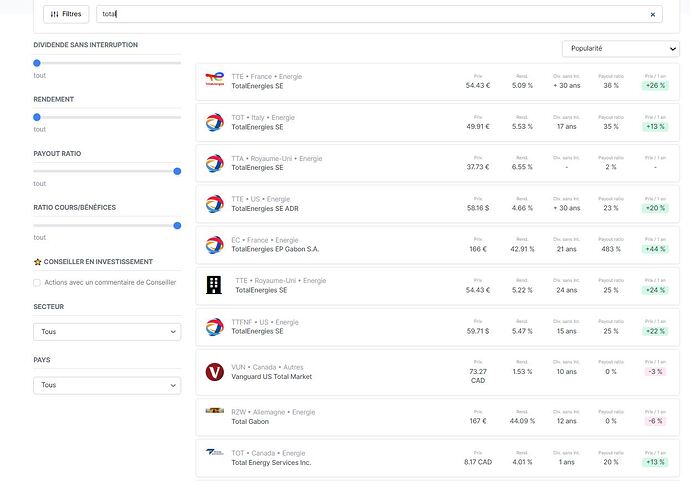Click the logo of TotalEnergies SE ADR

tap(215, 204)
